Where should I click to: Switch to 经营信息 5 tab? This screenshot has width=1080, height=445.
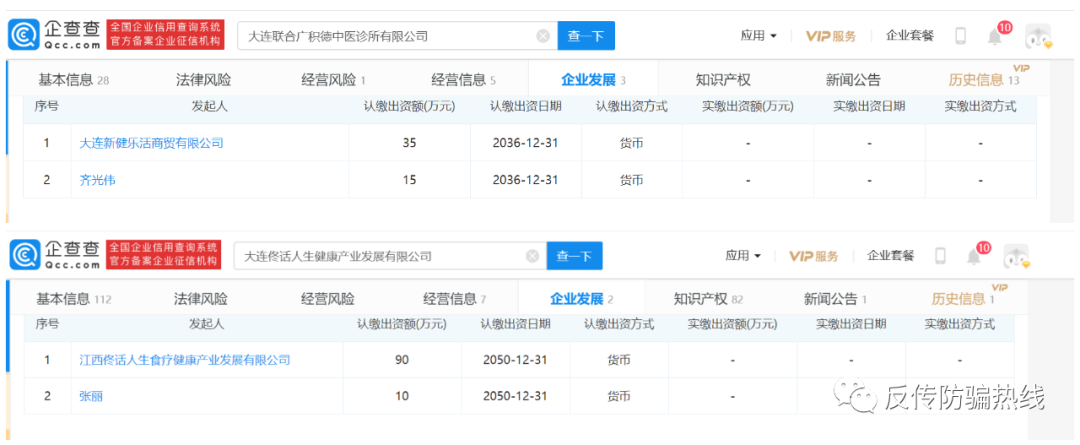tap(464, 80)
